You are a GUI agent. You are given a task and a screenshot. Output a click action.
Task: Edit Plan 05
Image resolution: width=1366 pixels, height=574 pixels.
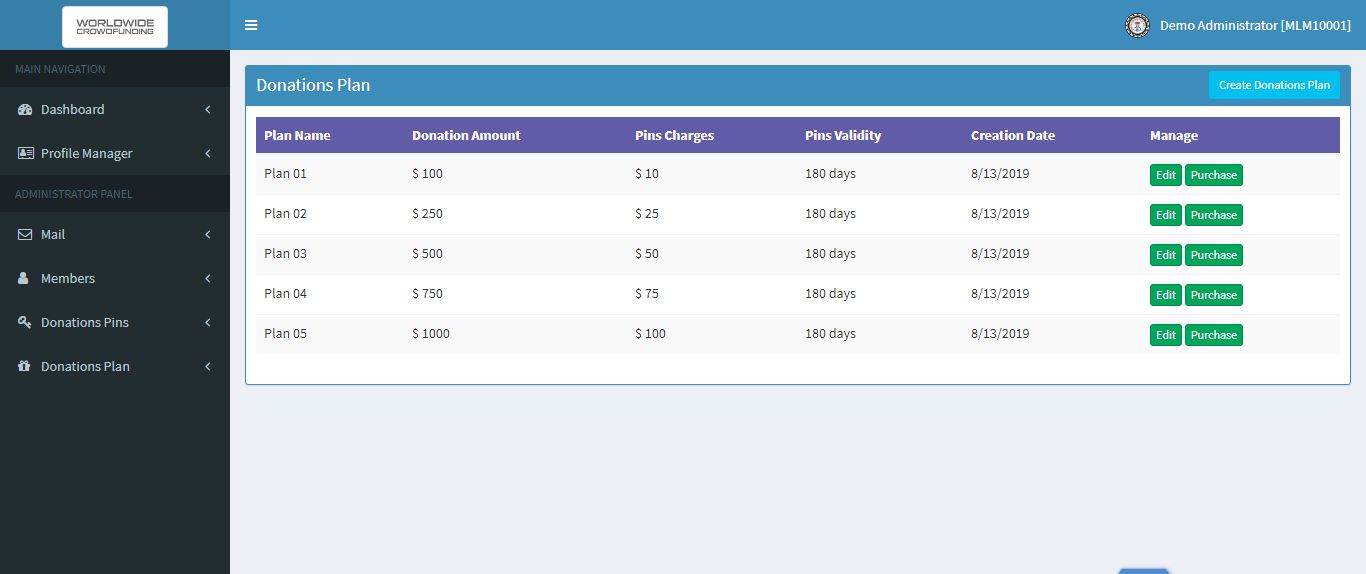coord(1166,335)
